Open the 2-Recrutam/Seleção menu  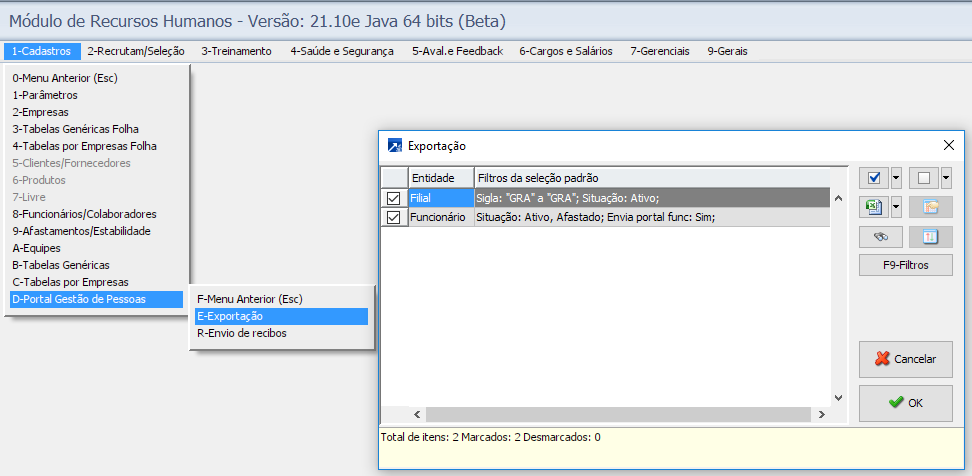tap(135, 51)
